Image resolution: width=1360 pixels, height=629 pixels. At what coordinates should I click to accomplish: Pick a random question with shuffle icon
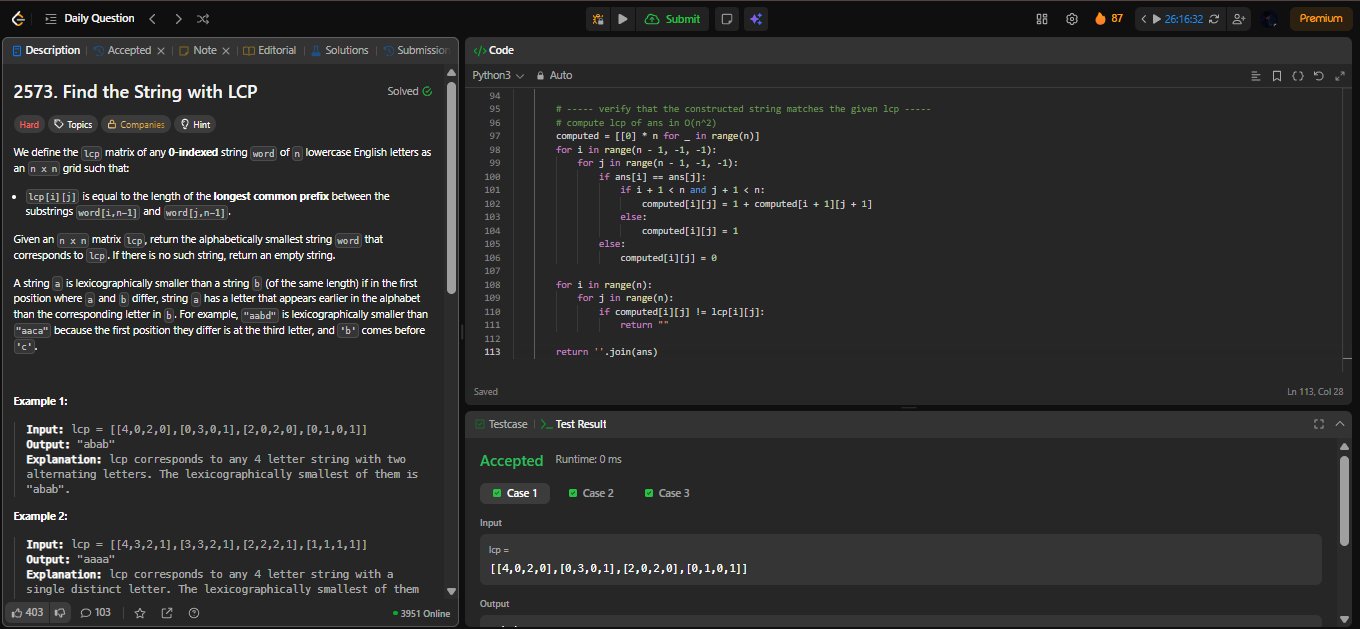point(204,19)
